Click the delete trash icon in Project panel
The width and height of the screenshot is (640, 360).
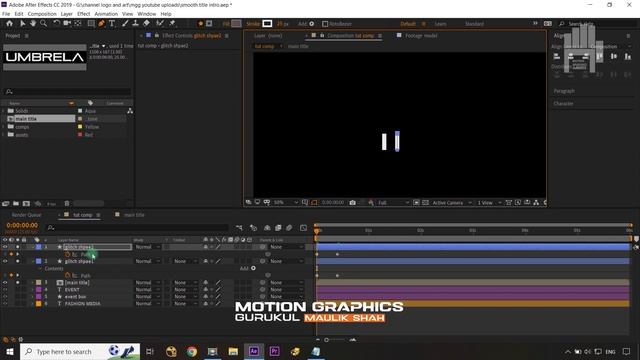point(67,203)
